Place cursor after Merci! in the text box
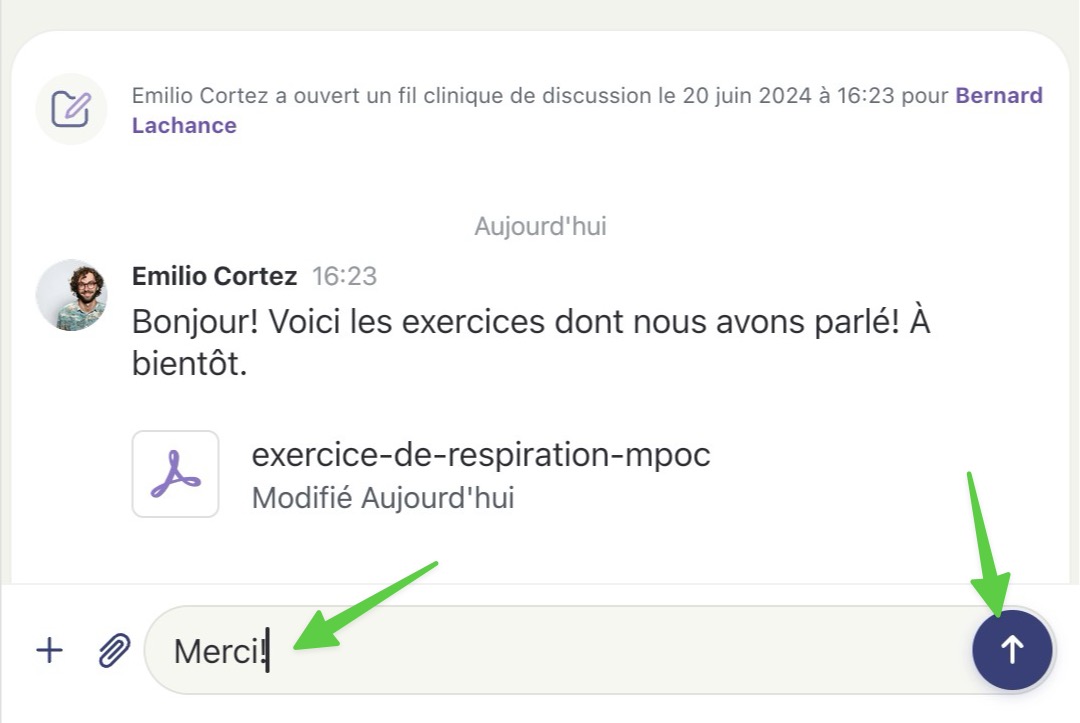 coord(270,651)
